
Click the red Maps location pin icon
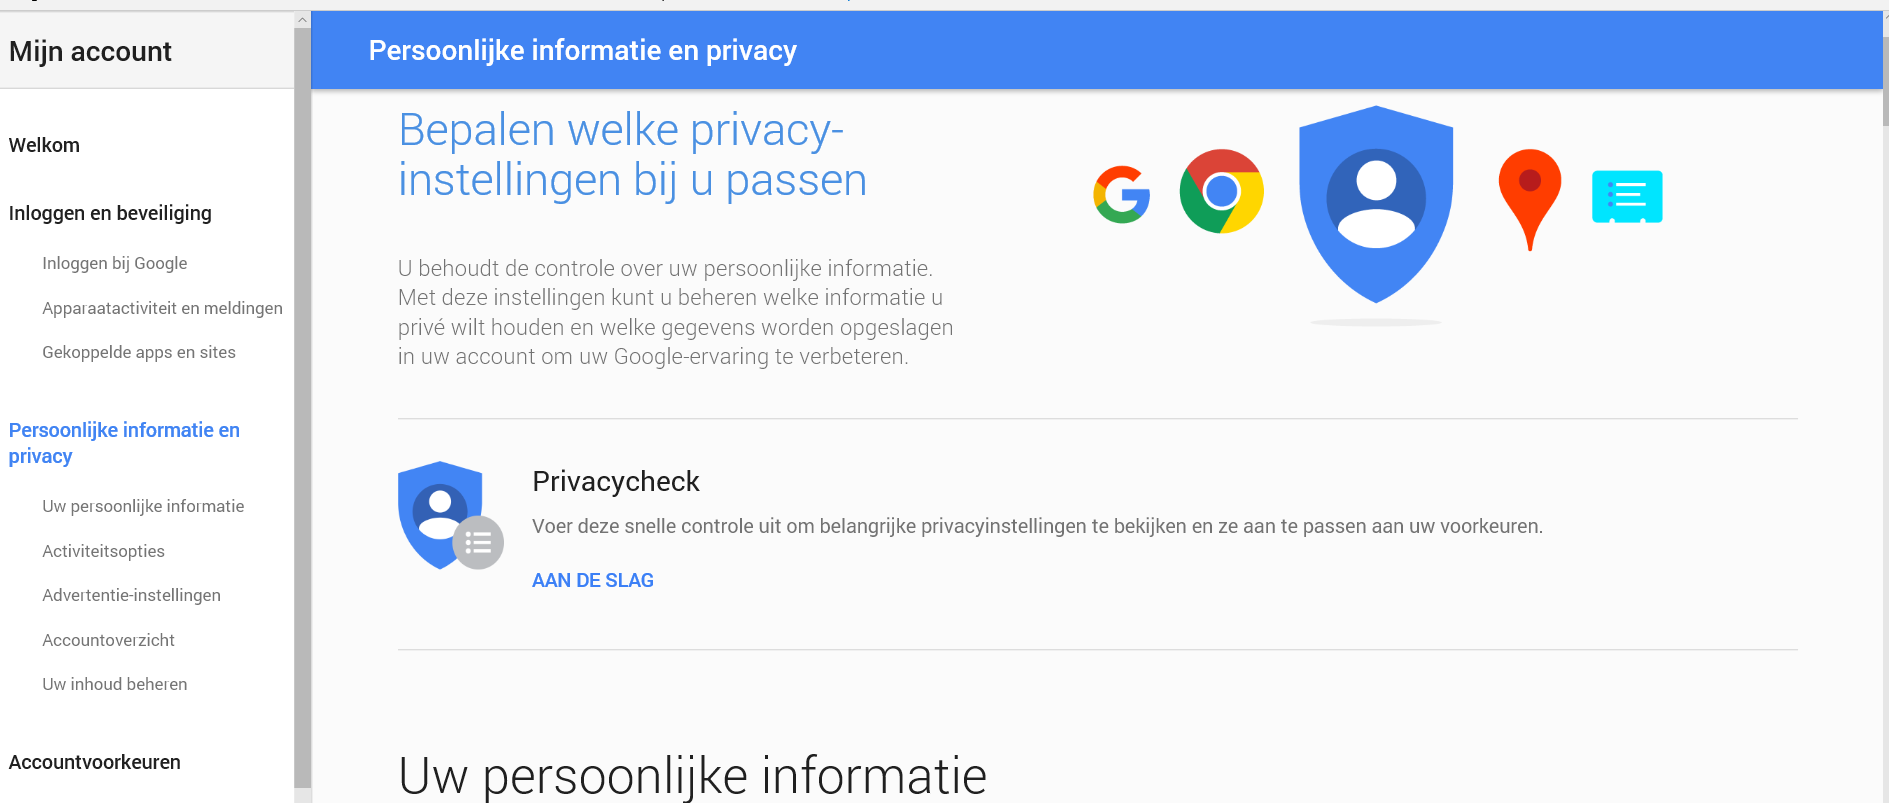1529,199
